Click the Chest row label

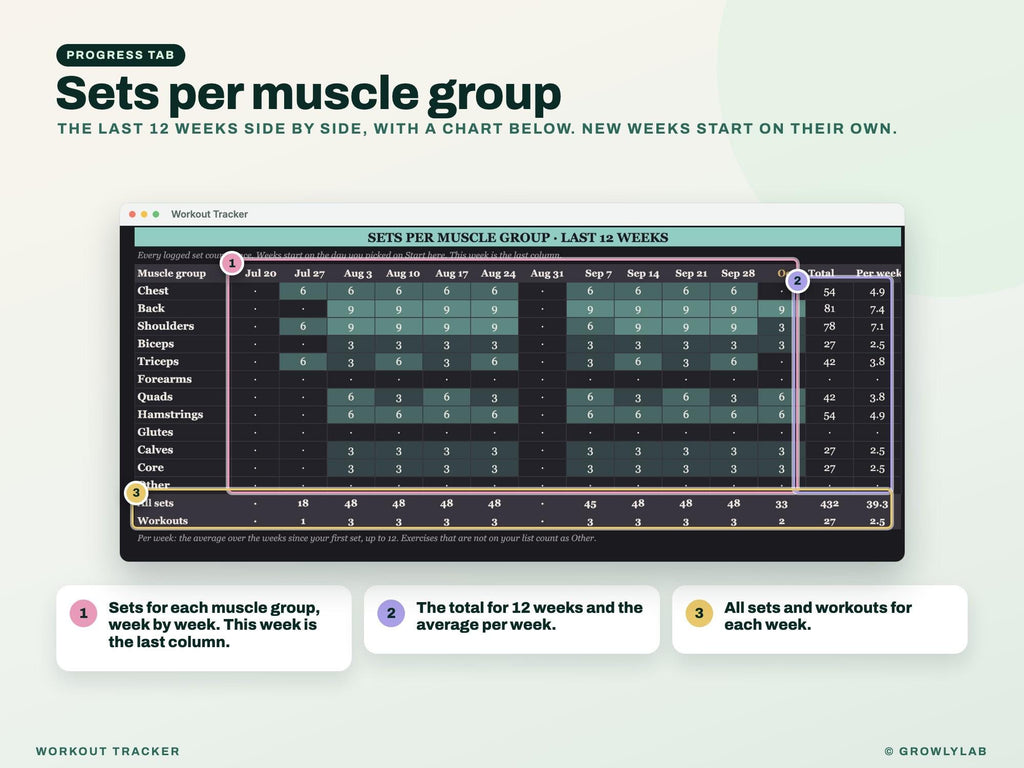(x=152, y=291)
